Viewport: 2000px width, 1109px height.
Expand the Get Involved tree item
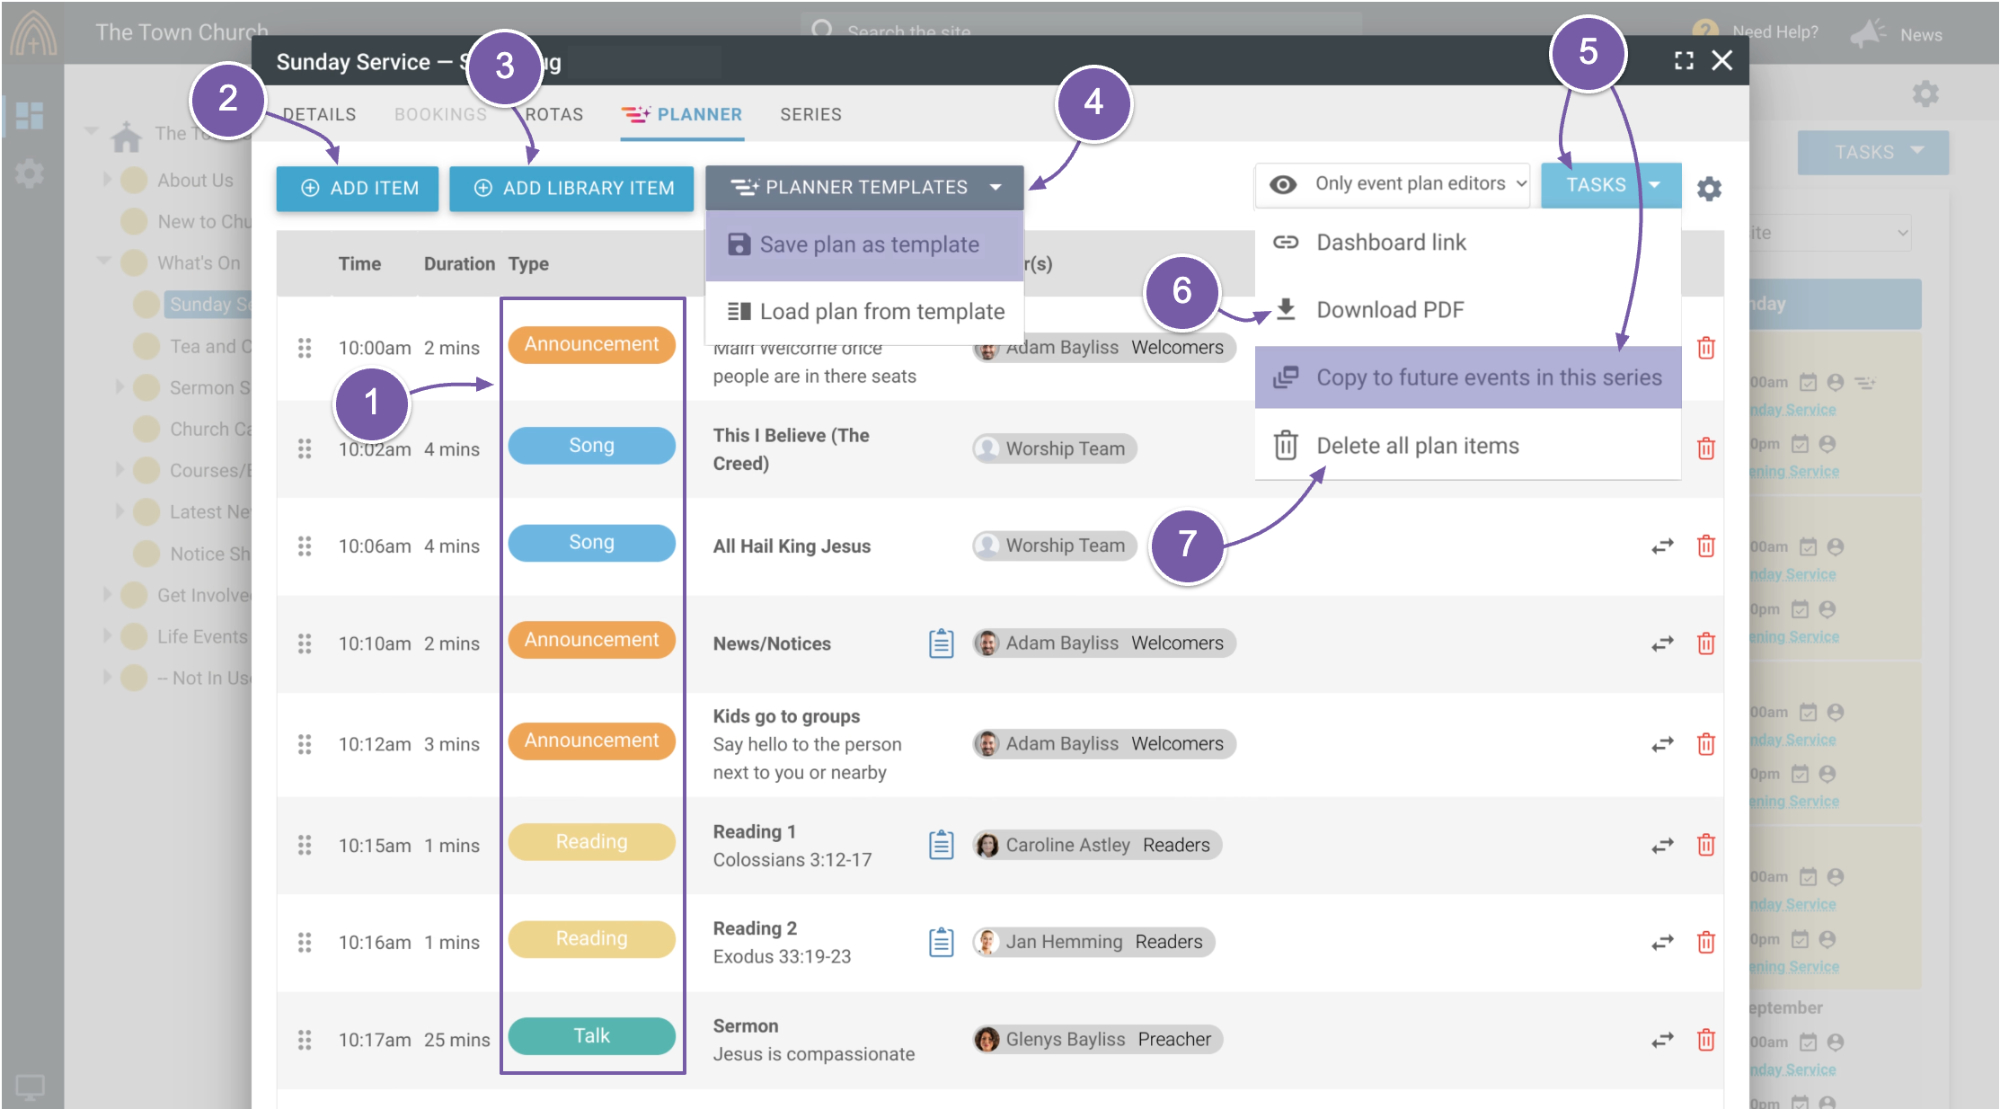click(x=107, y=595)
